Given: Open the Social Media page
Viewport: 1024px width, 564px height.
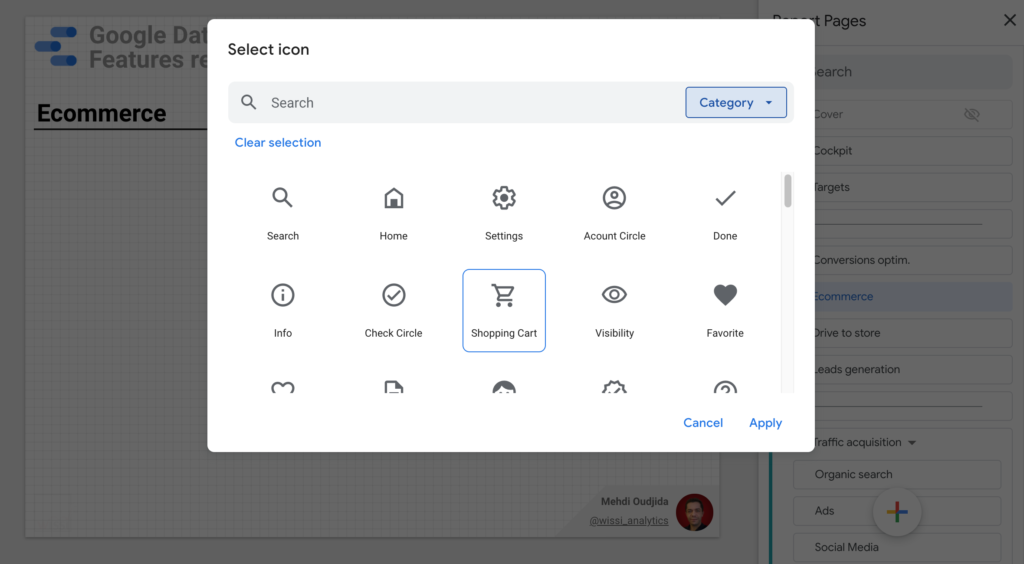Looking at the screenshot, I should (x=897, y=547).
